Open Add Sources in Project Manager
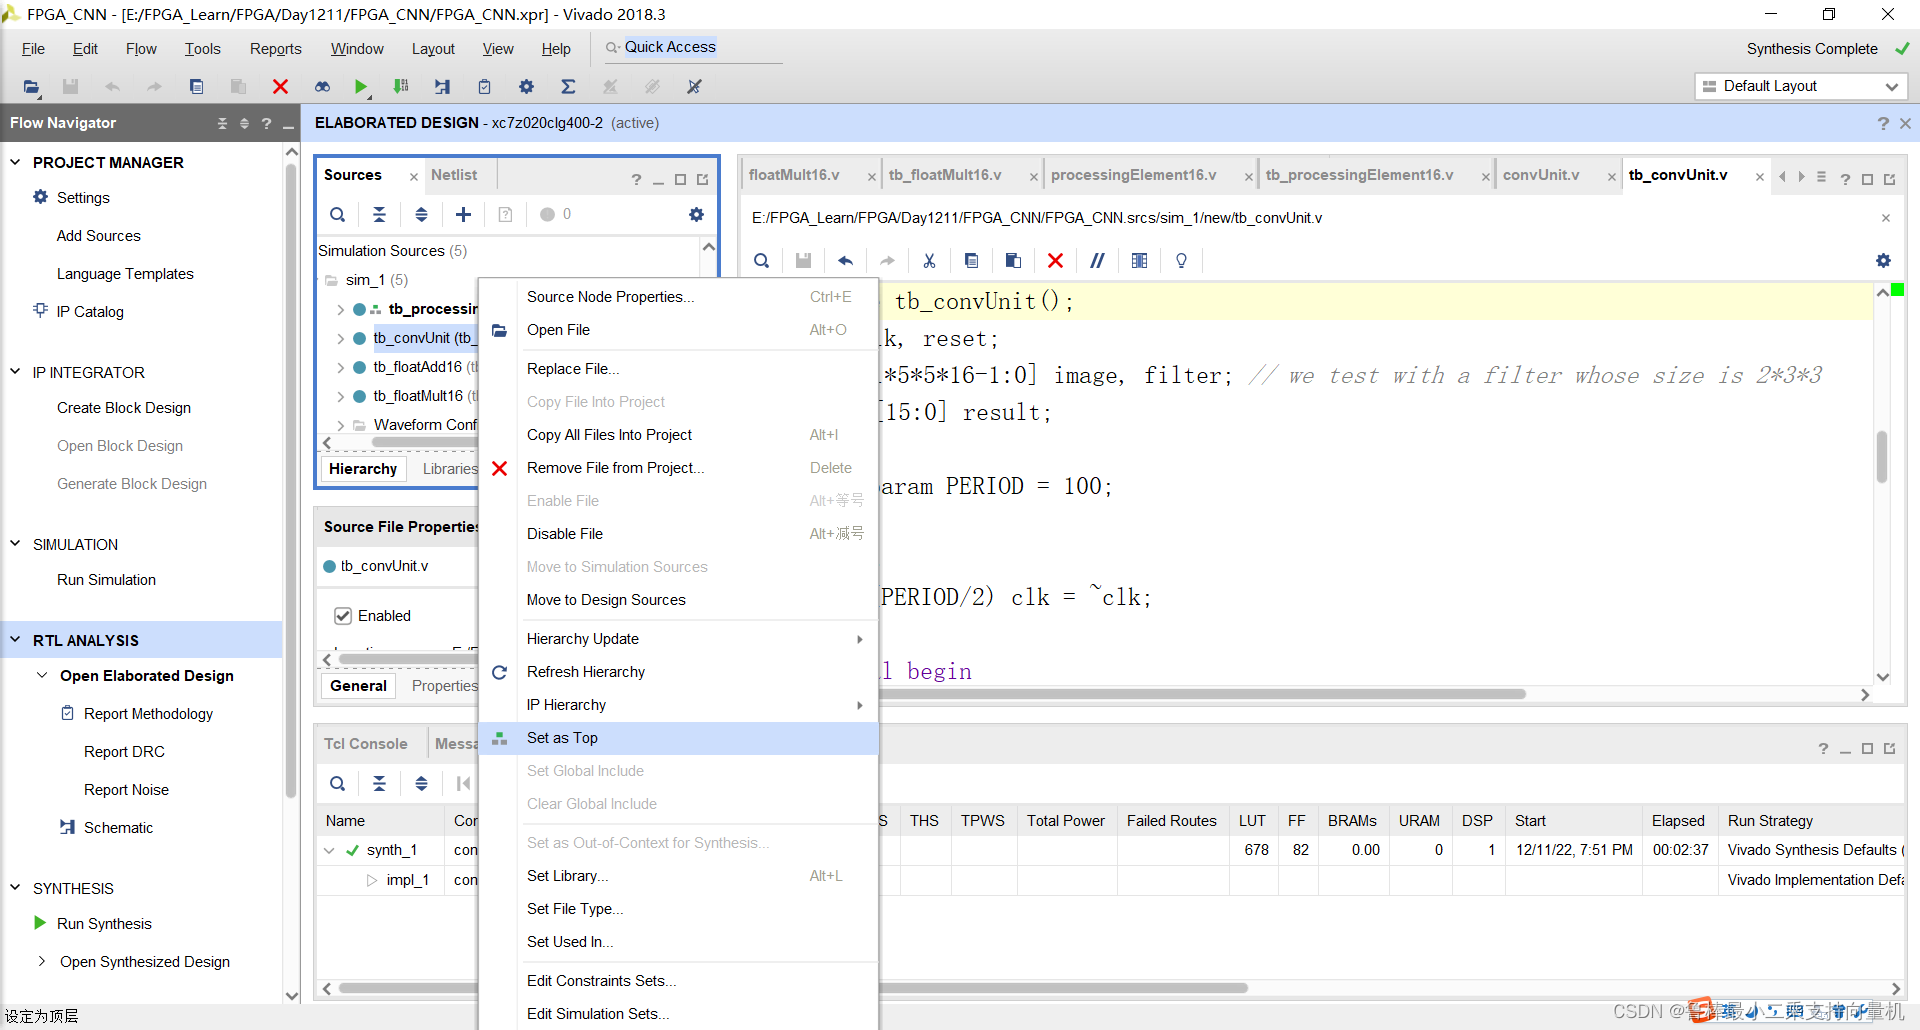The width and height of the screenshot is (1920, 1030). pyautogui.click(x=98, y=236)
